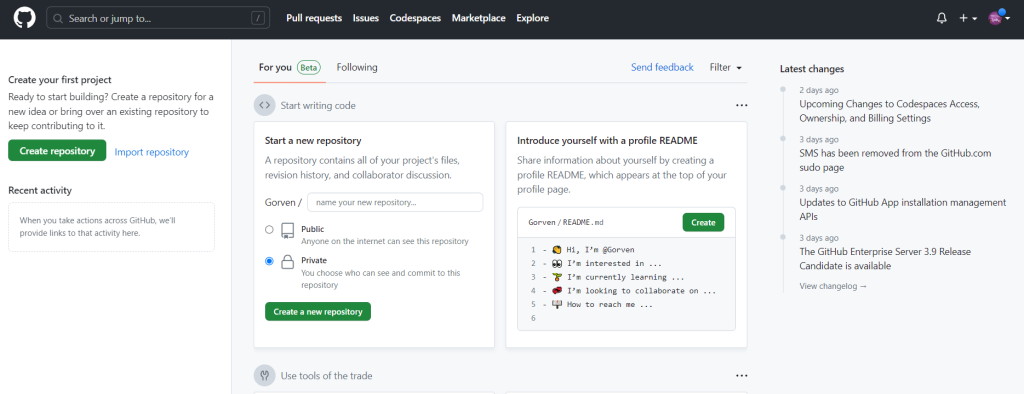Switch to the Following tab
The width and height of the screenshot is (1024, 394).
[357, 67]
